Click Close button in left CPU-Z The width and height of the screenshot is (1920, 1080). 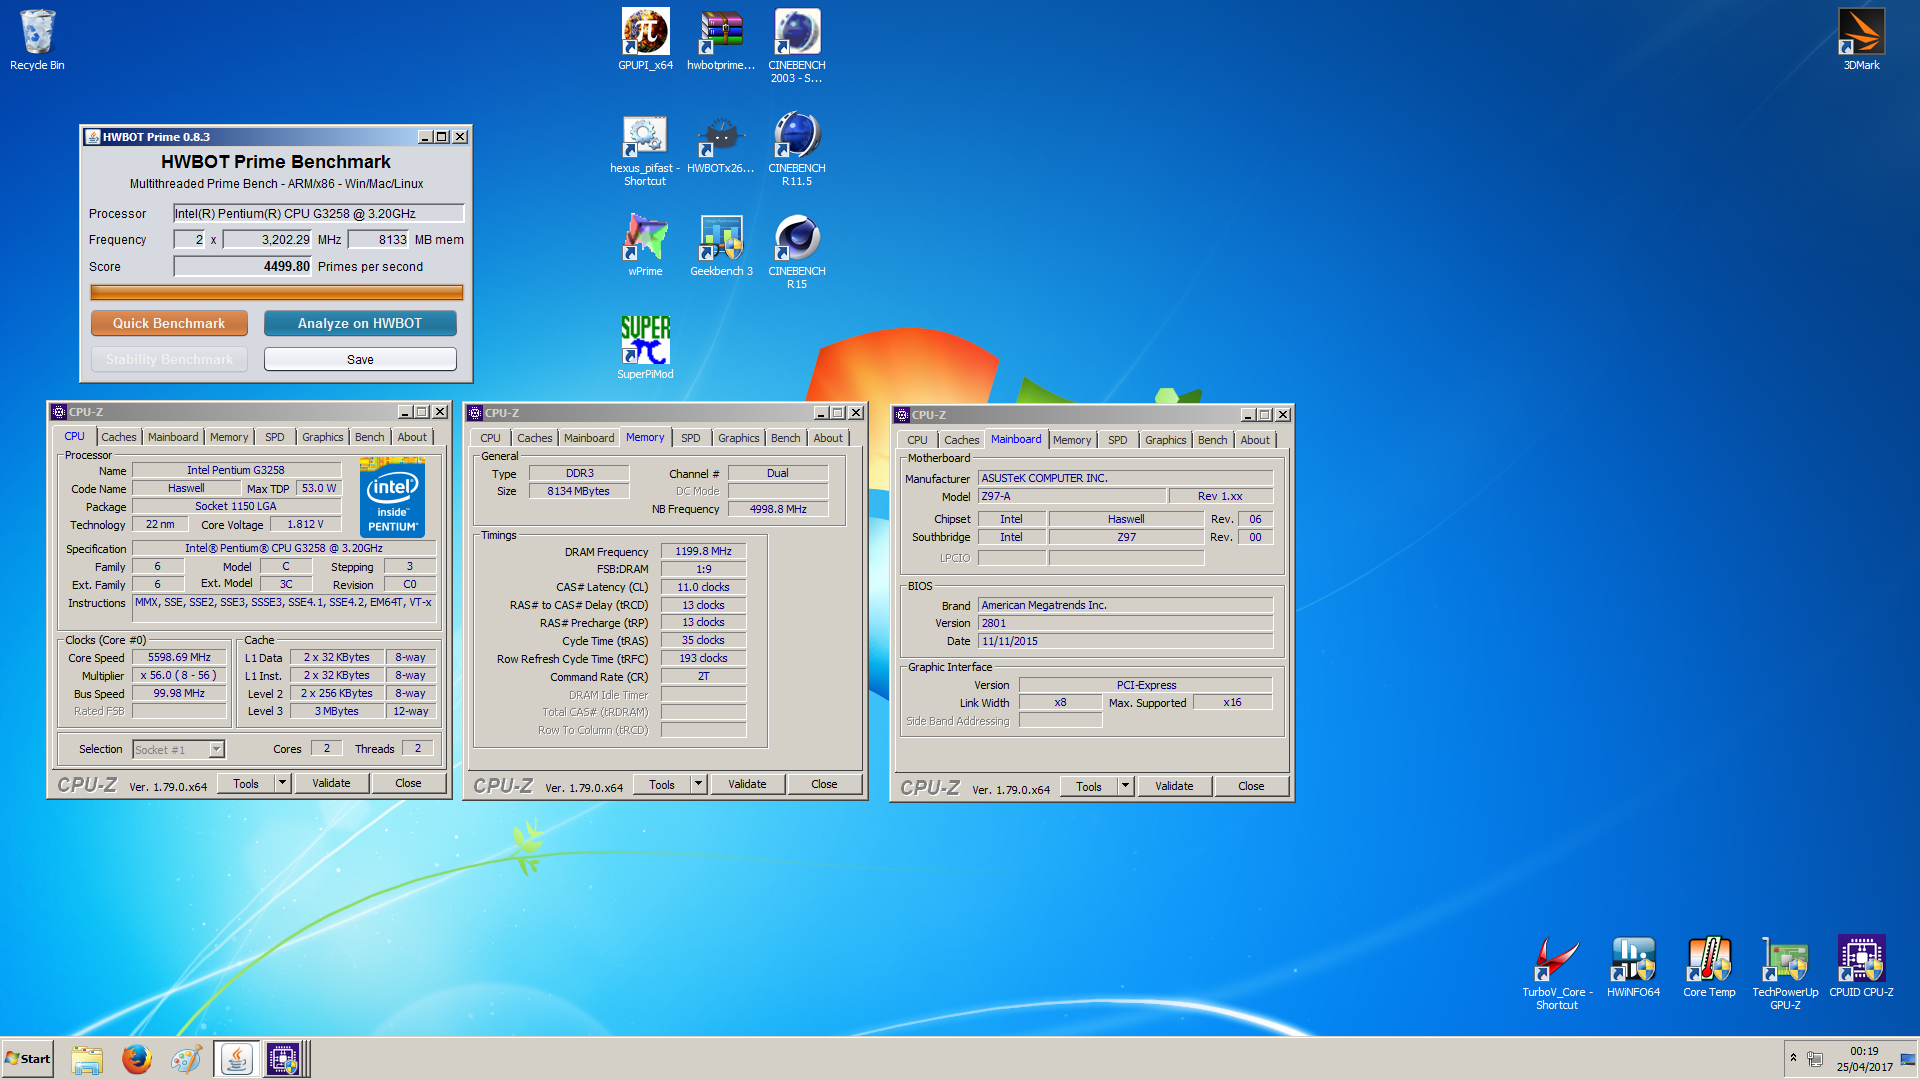click(408, 784)
